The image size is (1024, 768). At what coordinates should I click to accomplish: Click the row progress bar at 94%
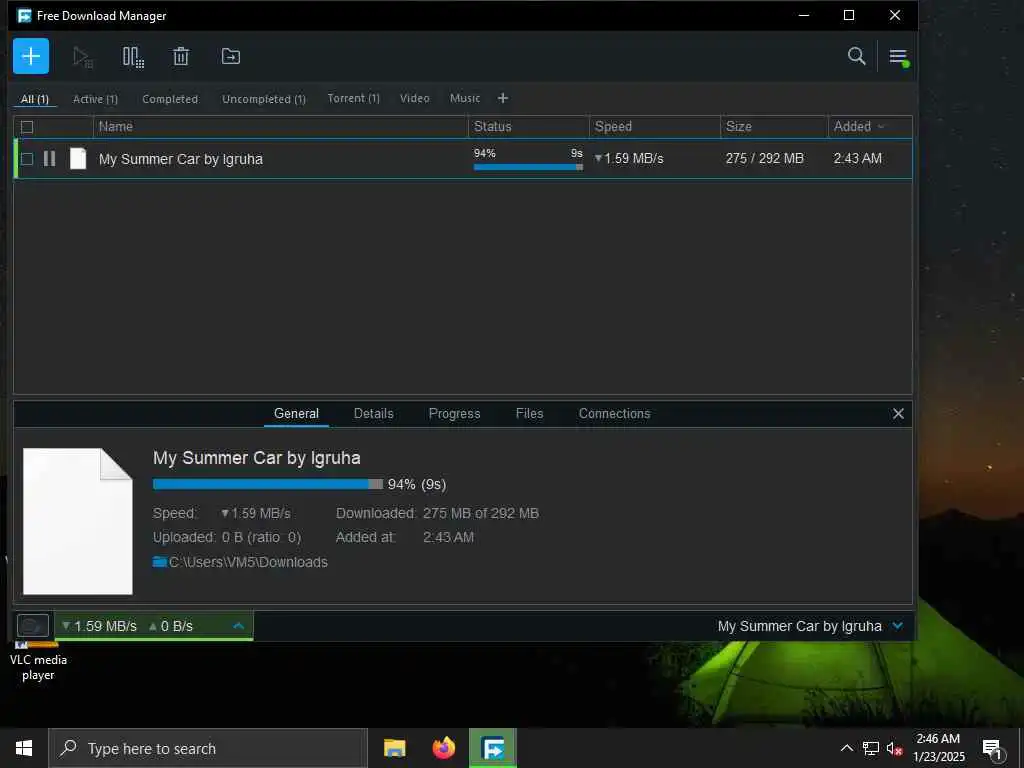(528, 167)
